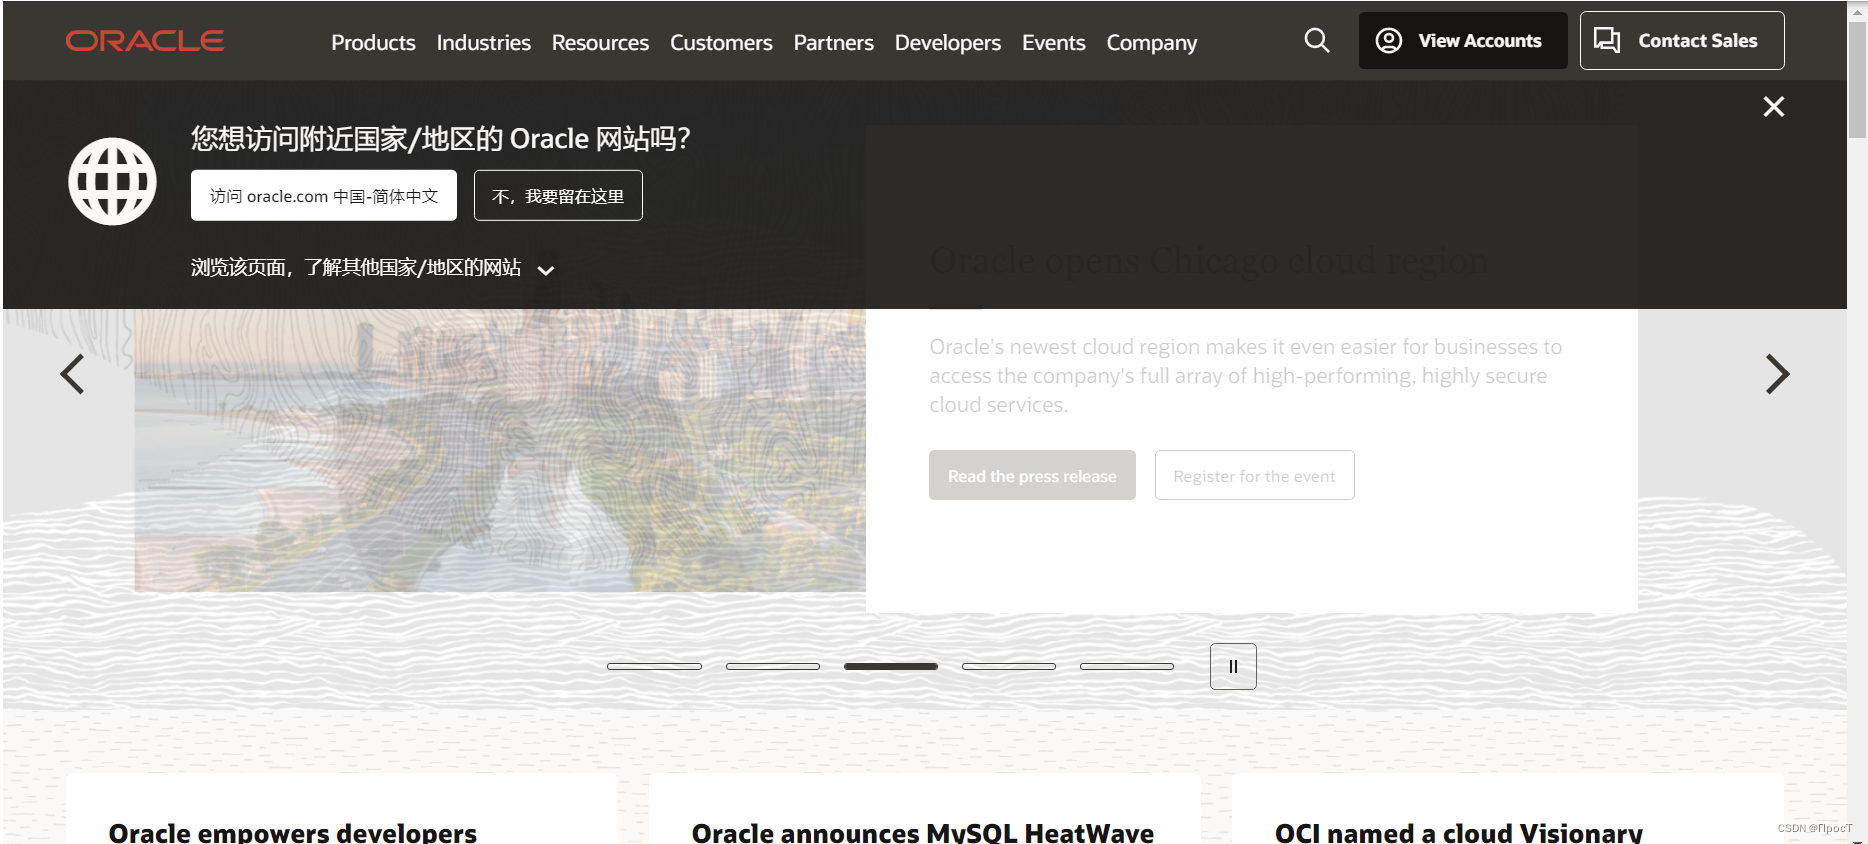Open the Company menu
The image size is (1868, 844).
(1151, 42)
